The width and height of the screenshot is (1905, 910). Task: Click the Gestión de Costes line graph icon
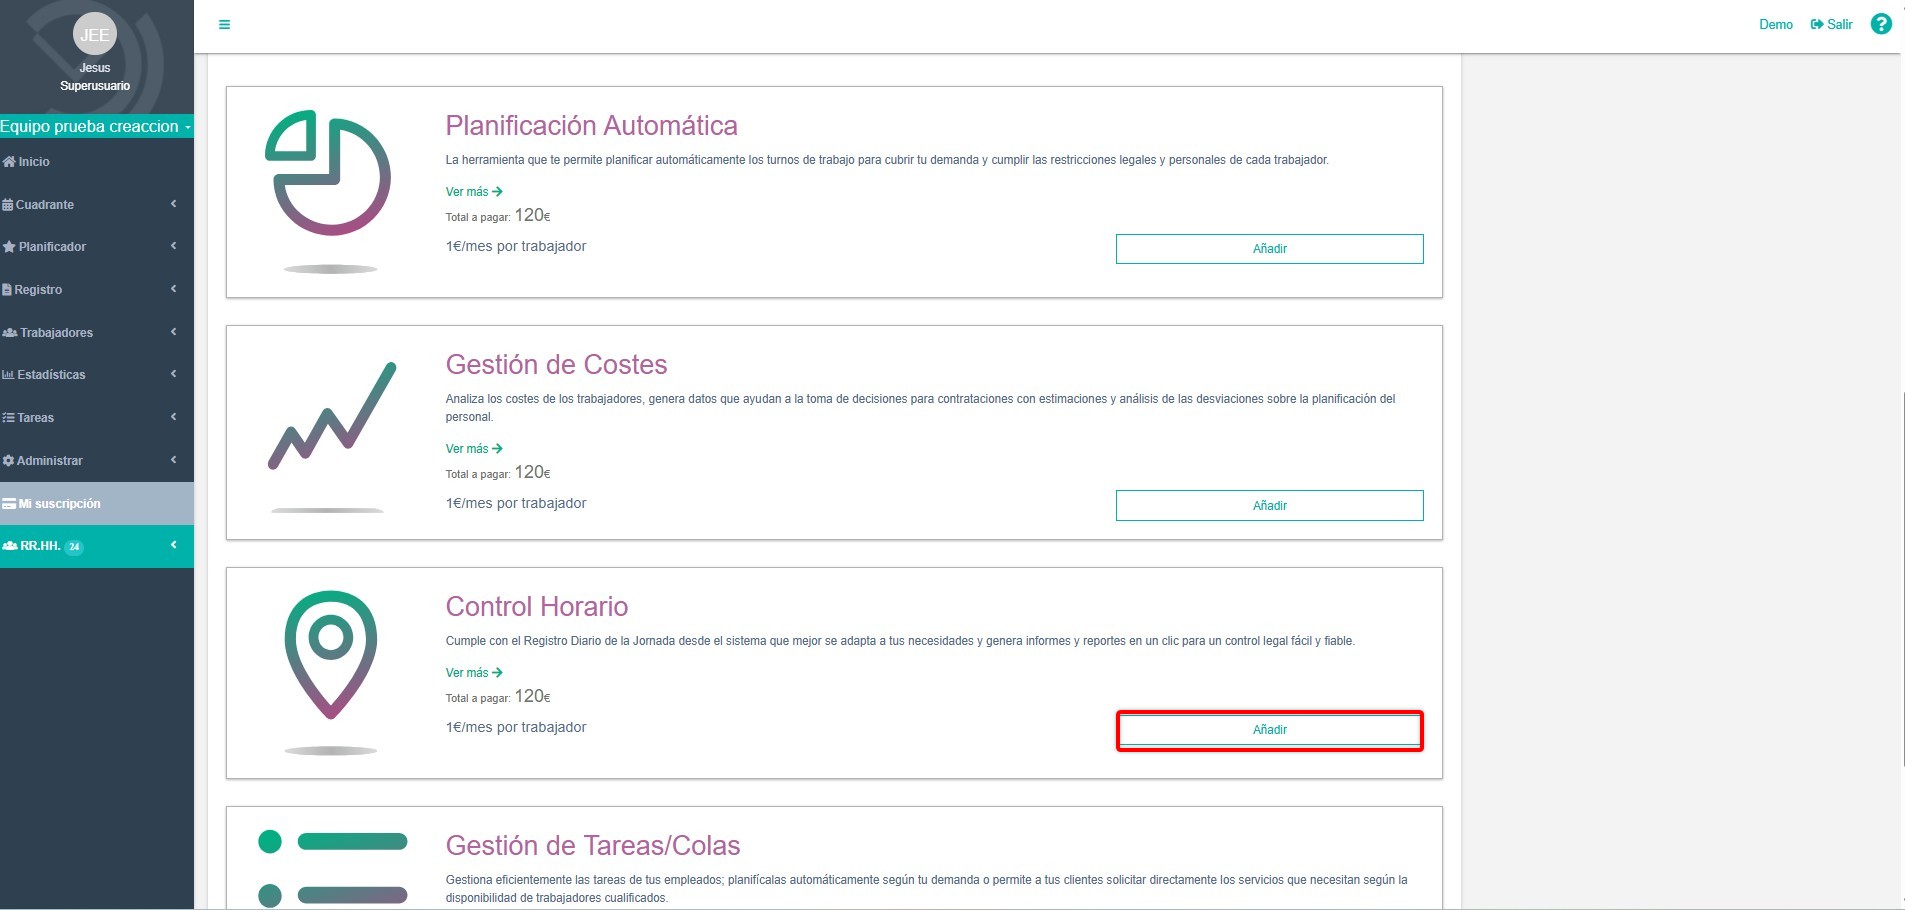(332, 416)
